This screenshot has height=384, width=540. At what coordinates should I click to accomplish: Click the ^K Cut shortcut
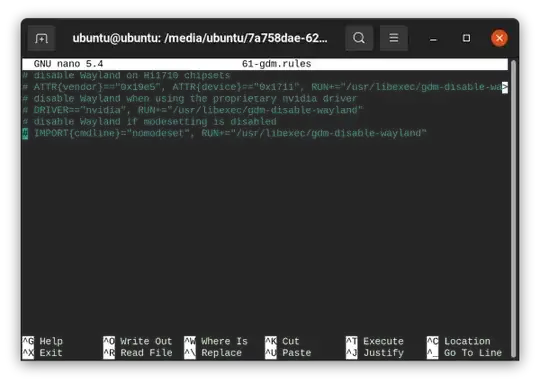282,341
